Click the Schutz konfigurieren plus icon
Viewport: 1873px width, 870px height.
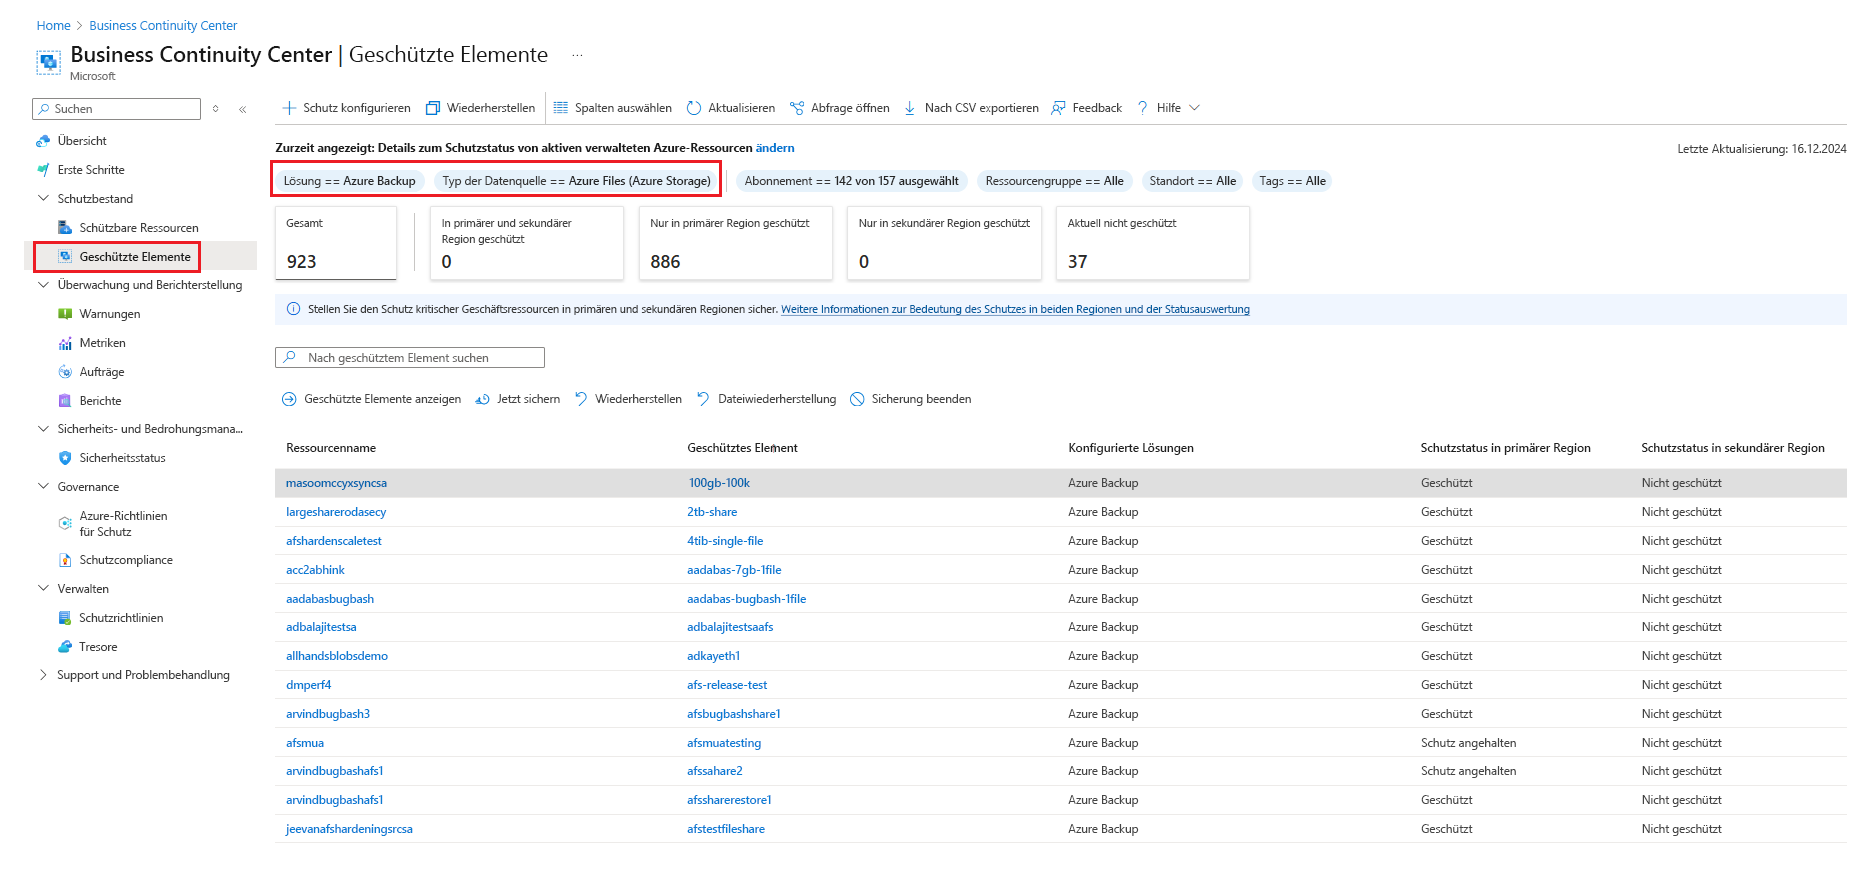289,108
